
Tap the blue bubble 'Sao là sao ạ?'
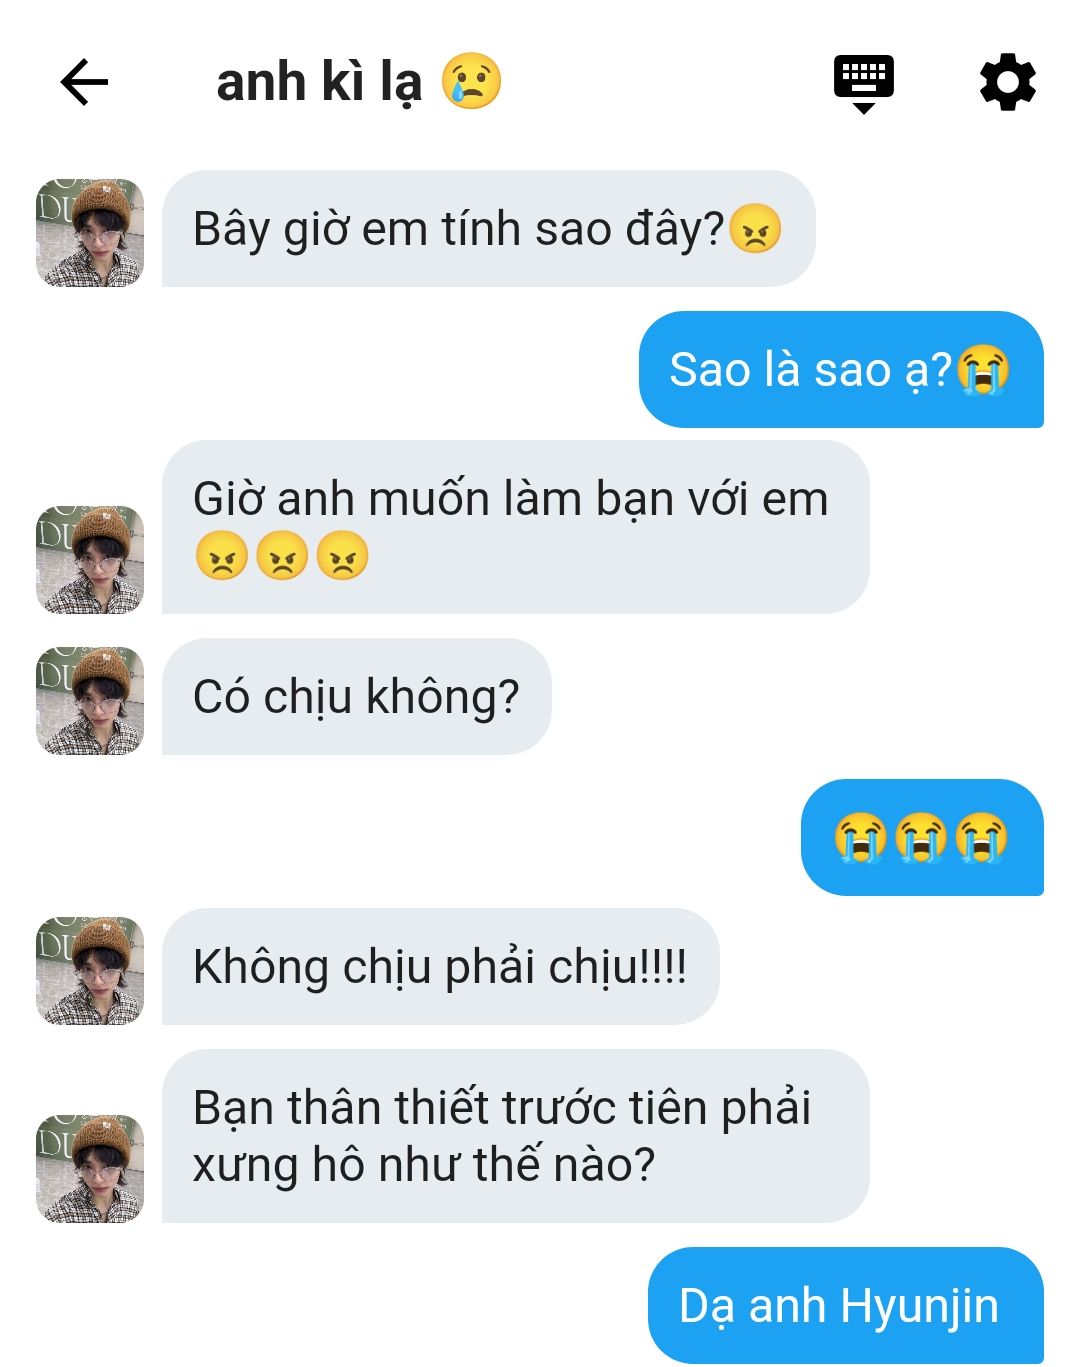click(x=841, y=369)
